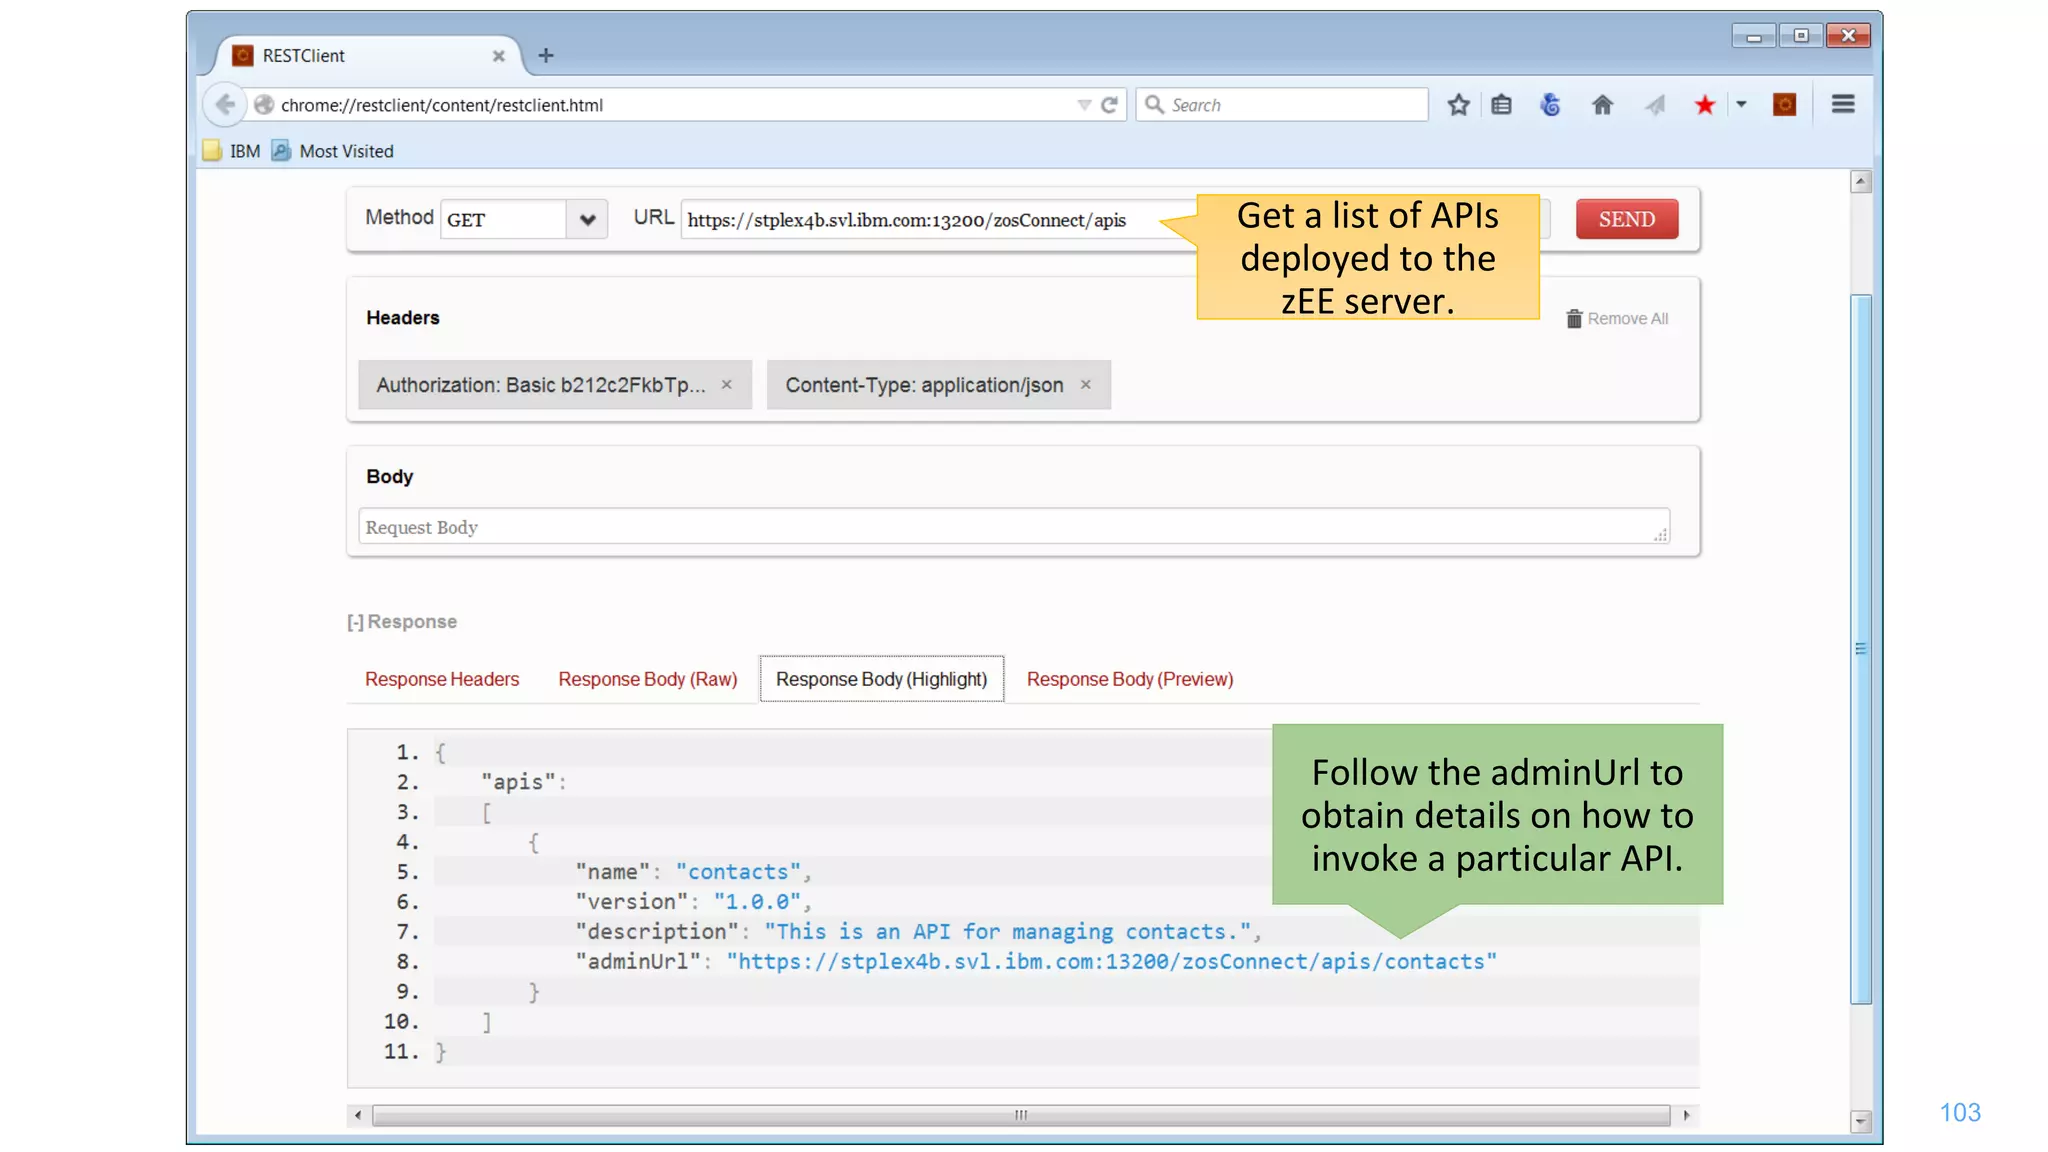Screen dimensions: 2048x1152
Task: Click the address bar URL
Action: coord(442,105)
